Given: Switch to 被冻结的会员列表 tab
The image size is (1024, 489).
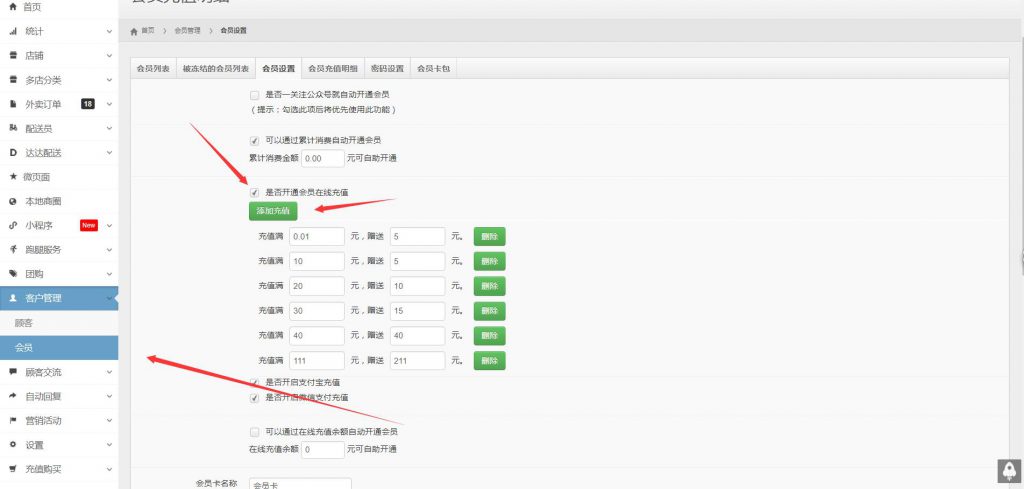Looking at the screenshot, I should pyautogui.click(x=216, y=69).
